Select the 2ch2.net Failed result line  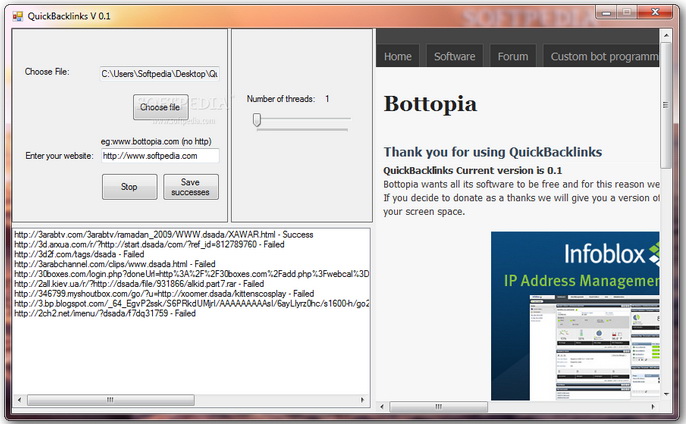(105, 313)
